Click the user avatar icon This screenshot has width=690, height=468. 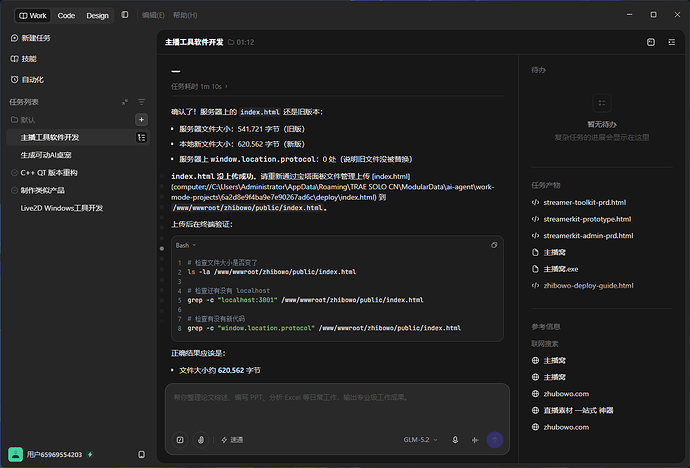pyautogui.click(x=15, y=454)
